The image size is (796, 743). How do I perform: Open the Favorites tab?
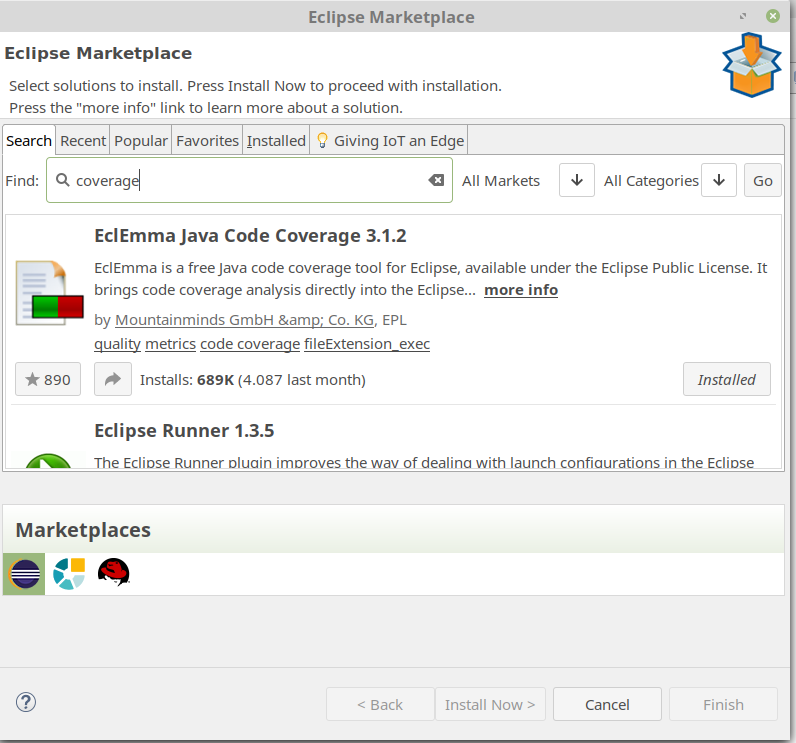point(207,141)
